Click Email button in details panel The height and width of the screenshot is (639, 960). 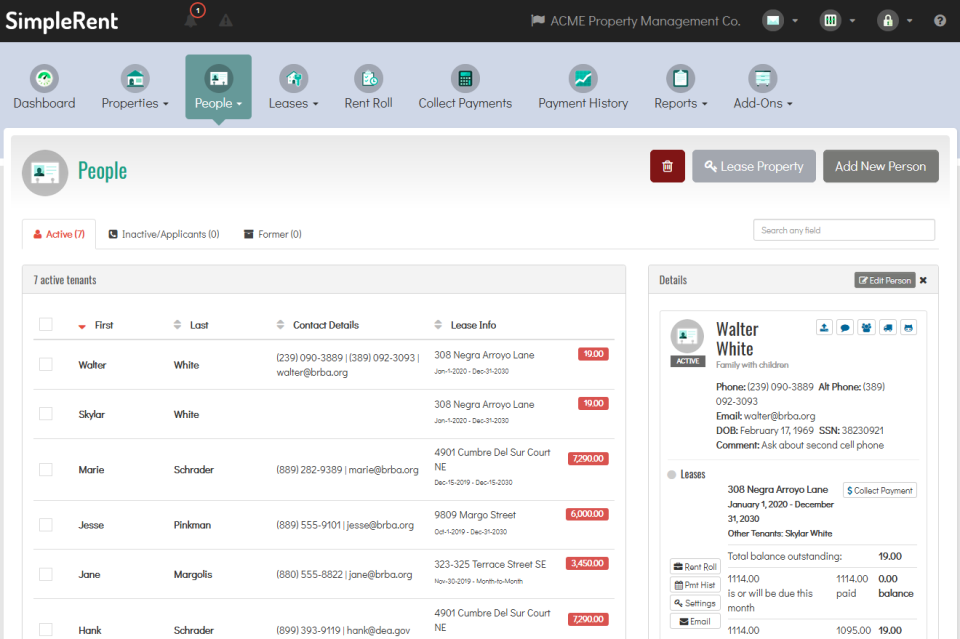pyautogui.click(x=695, y=621)
